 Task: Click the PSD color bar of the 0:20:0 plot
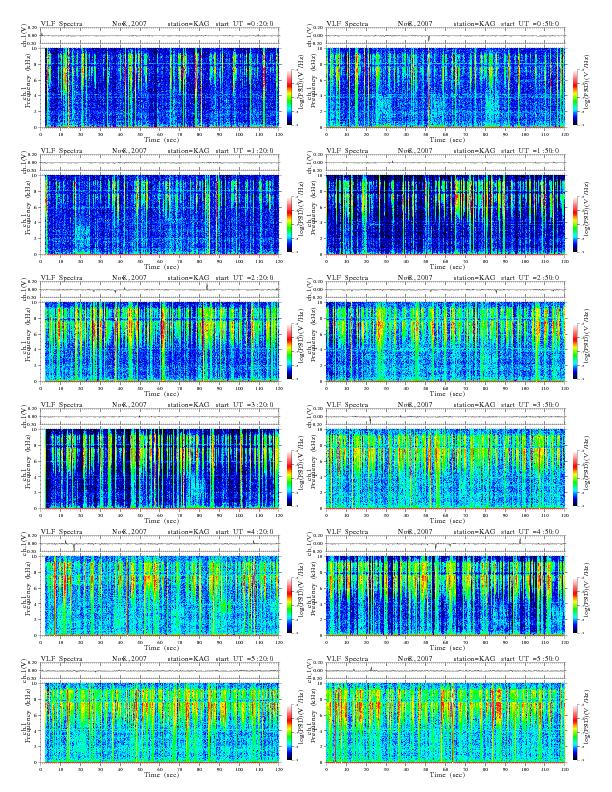click(289, 97)
